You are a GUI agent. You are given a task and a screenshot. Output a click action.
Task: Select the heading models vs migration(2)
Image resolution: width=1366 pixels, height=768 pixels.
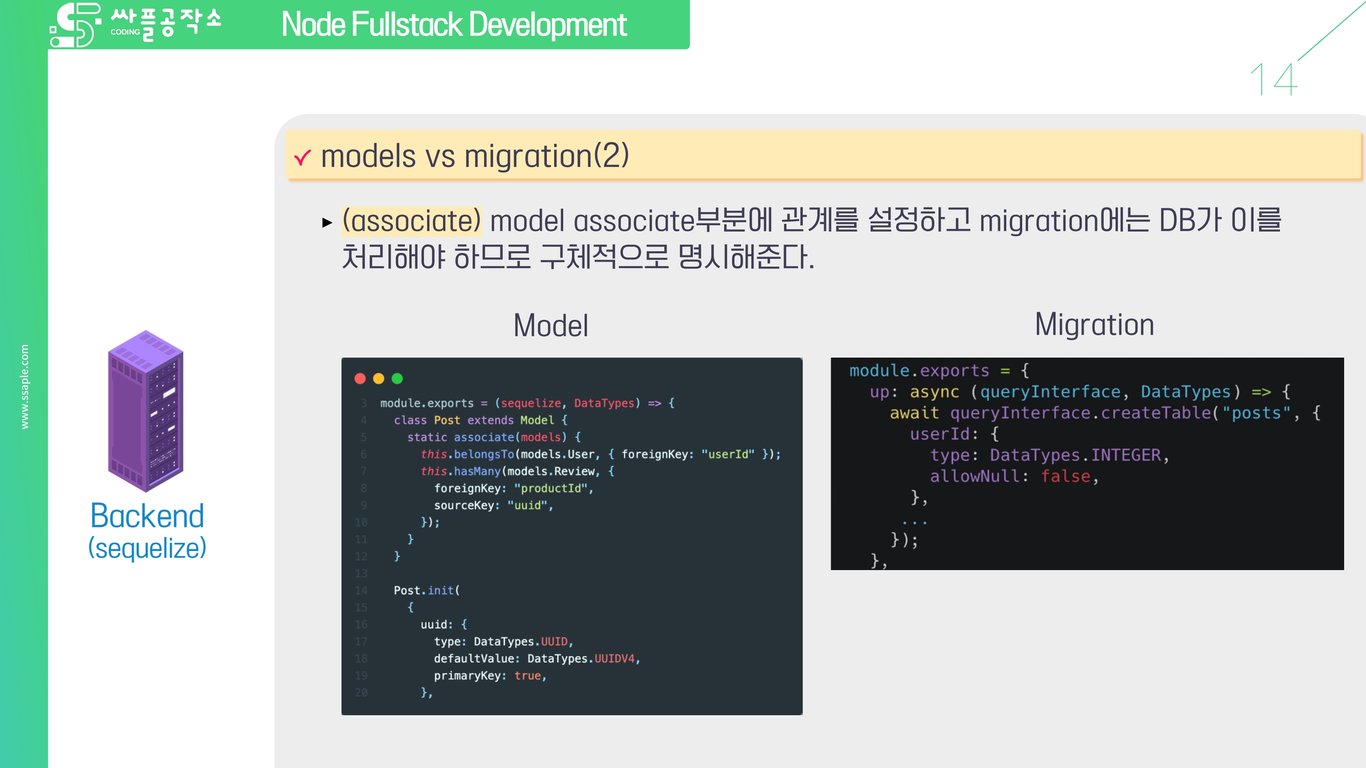475,156
